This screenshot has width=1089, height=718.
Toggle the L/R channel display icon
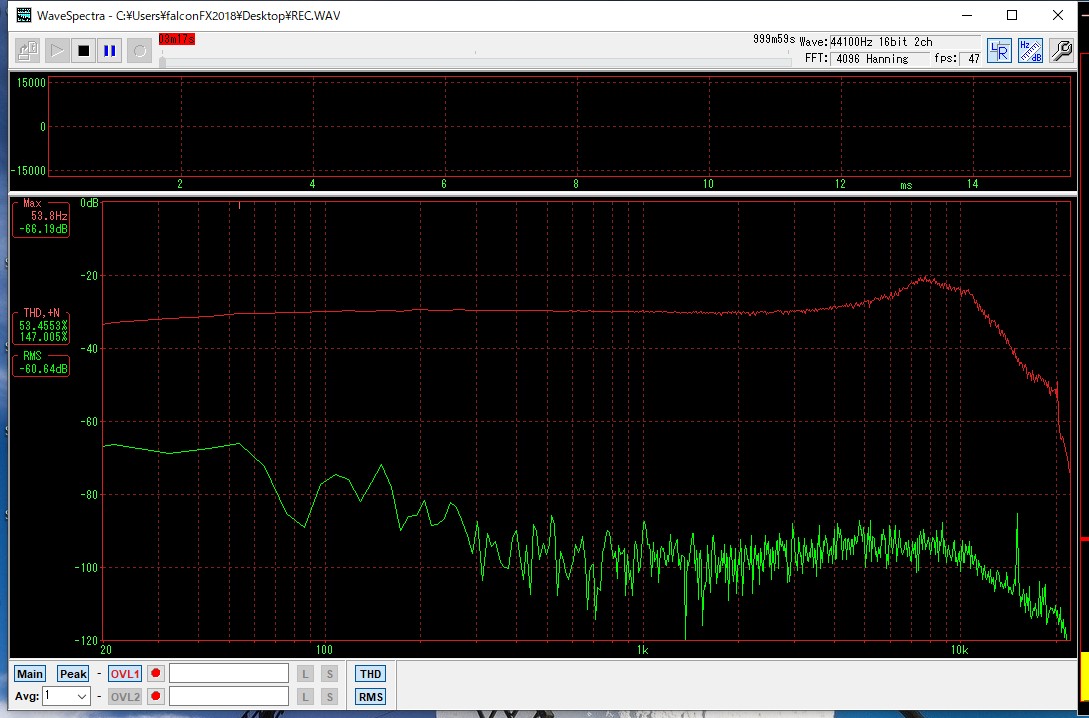999,51
